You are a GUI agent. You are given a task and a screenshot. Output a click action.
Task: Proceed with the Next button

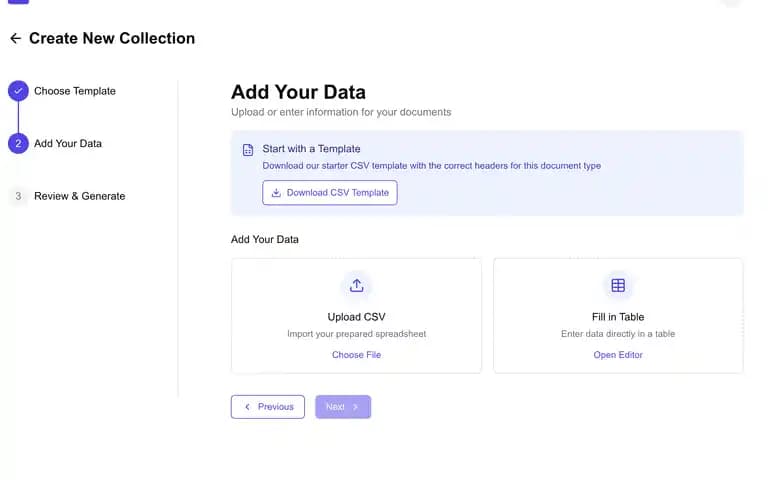343,407
